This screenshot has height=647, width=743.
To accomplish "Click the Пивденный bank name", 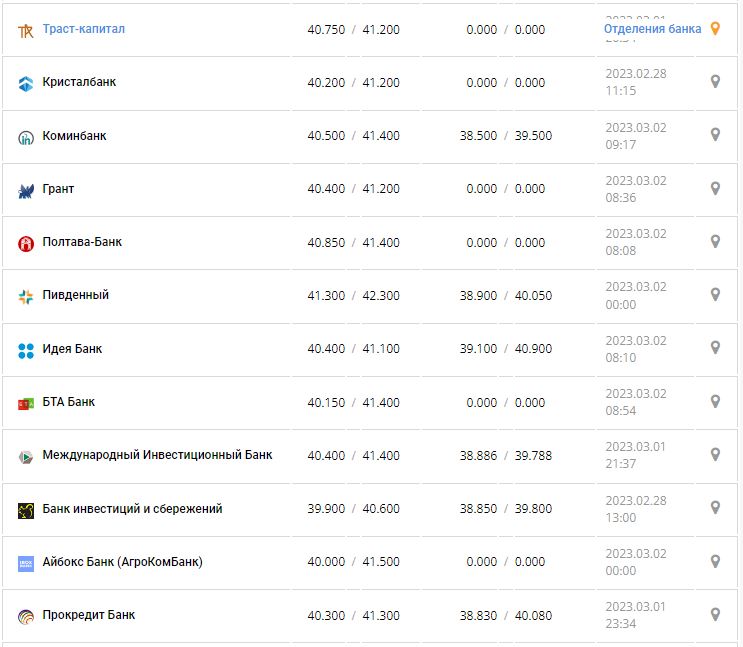I will (x=75, y=295).
